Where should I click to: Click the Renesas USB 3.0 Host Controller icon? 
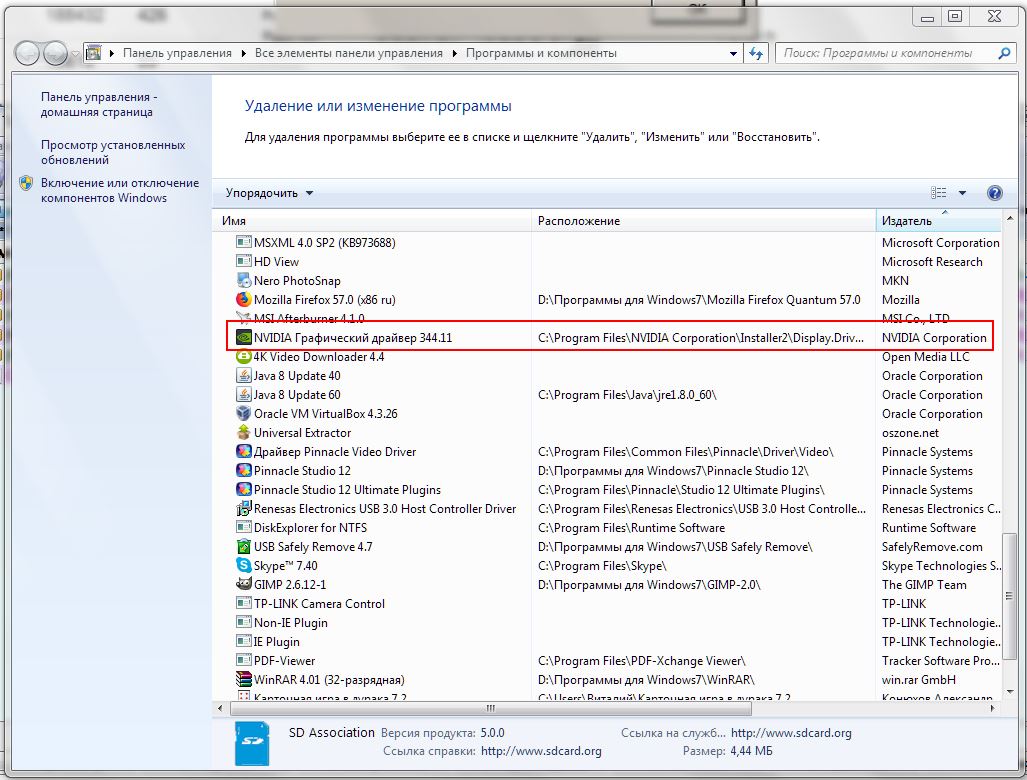click(244, 508)
